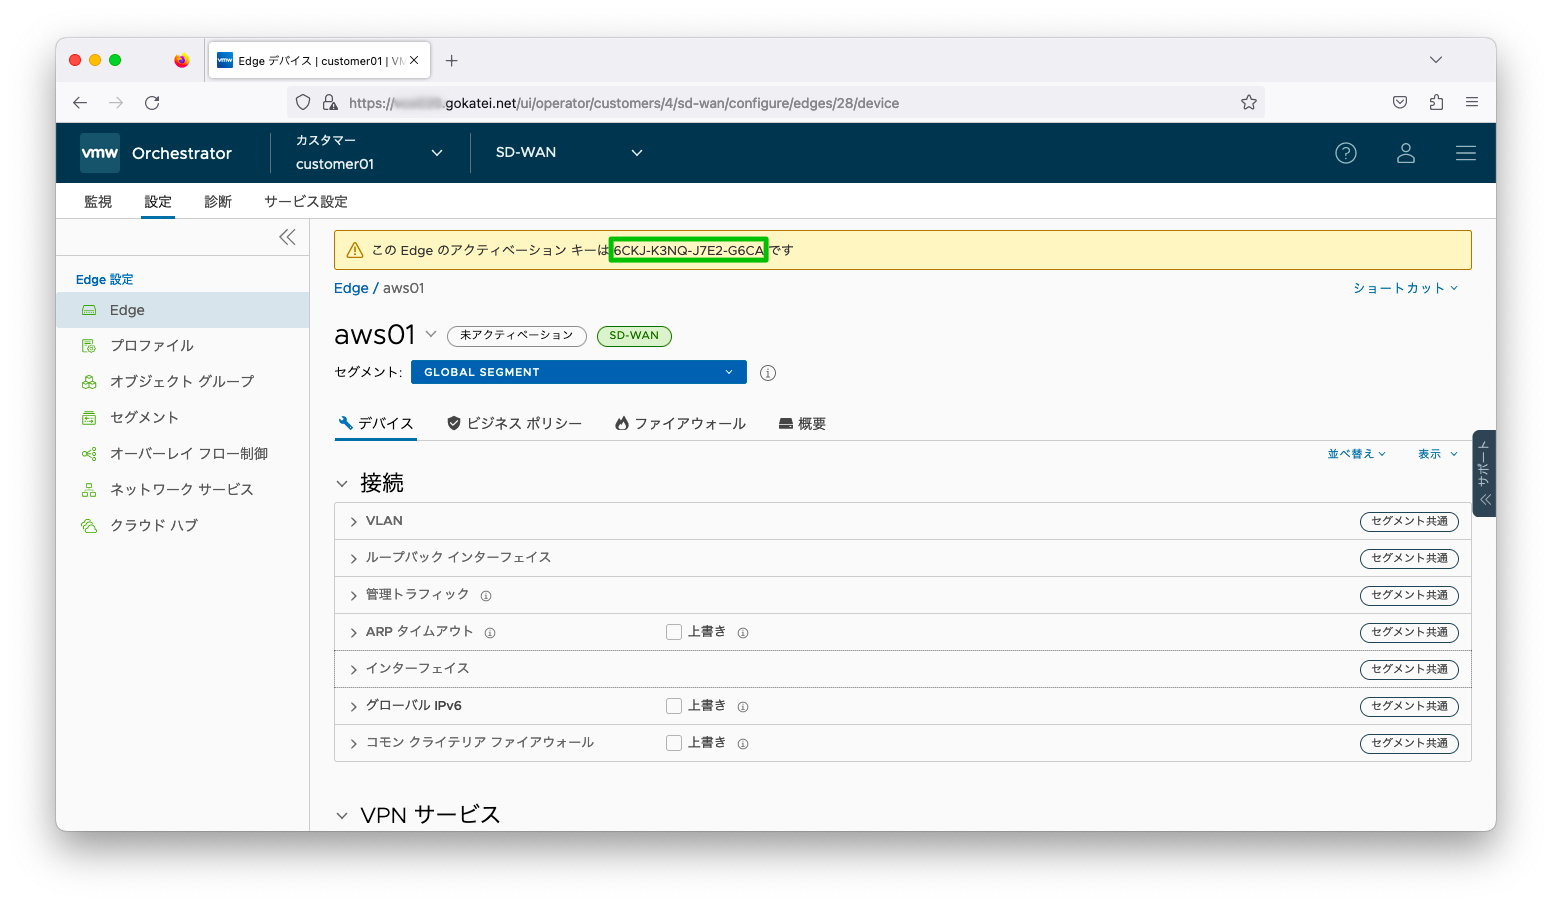The image size is (1552, 905).
Task: Open the Pocket save icon in Firefox
Action: [1400, 102]
